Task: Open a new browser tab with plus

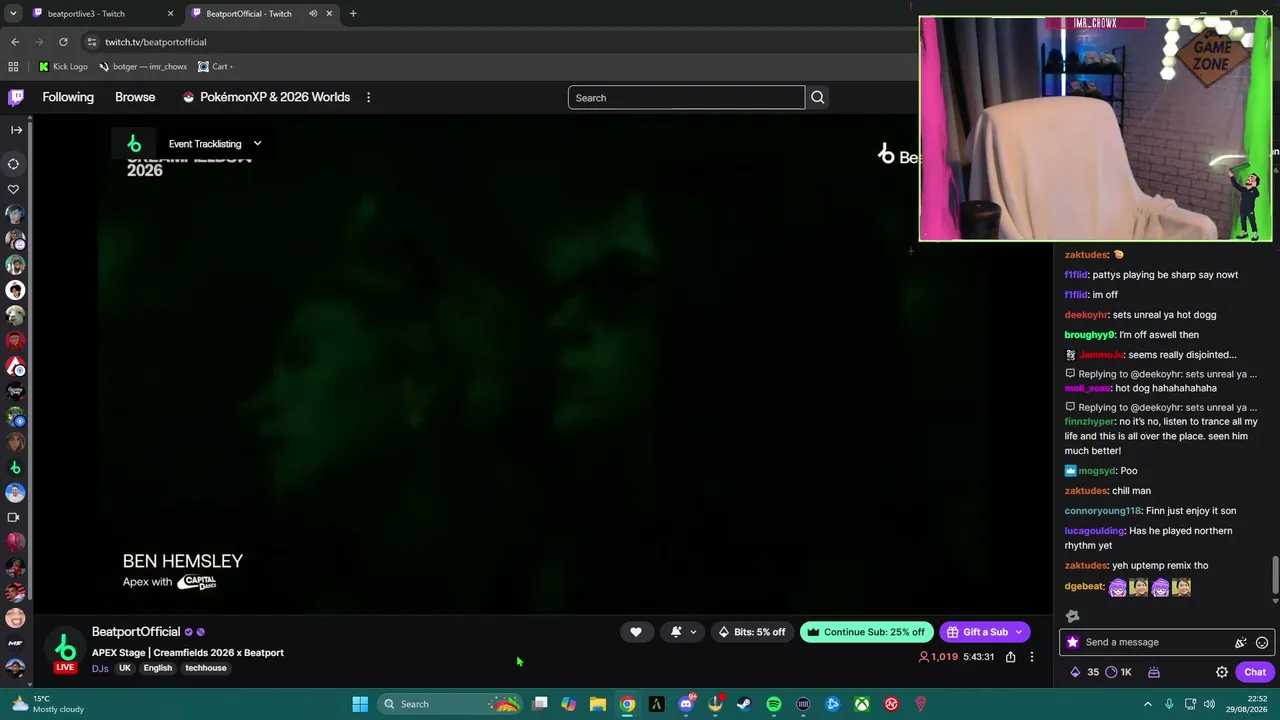Action: point(353,14)
